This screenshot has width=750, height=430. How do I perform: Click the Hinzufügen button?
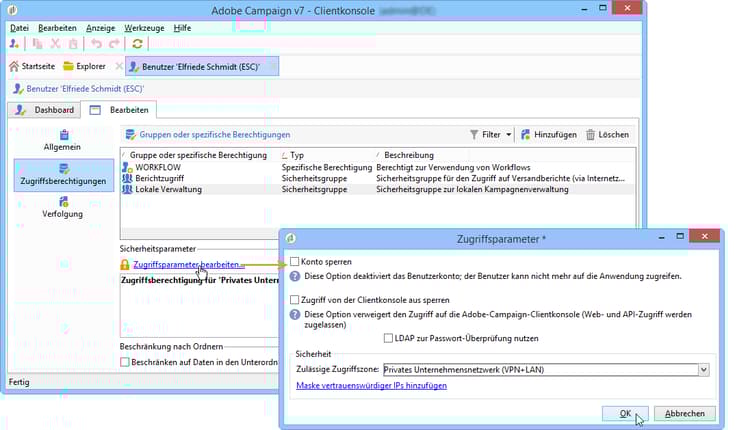[549, 135]
